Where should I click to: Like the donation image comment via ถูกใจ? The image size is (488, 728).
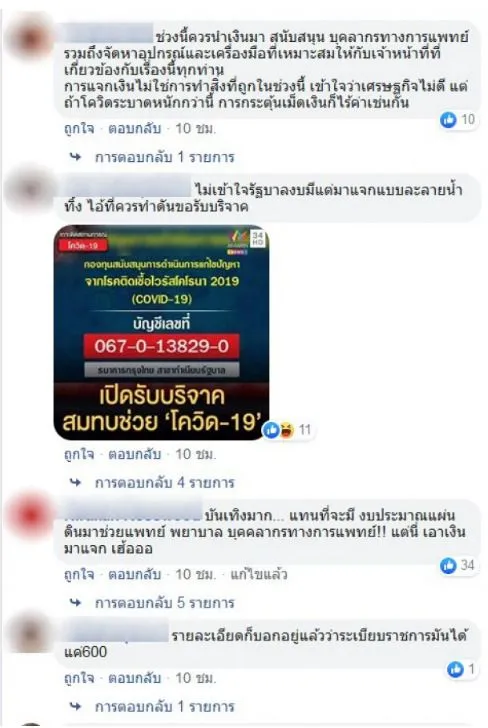click(x=79, y=454)
